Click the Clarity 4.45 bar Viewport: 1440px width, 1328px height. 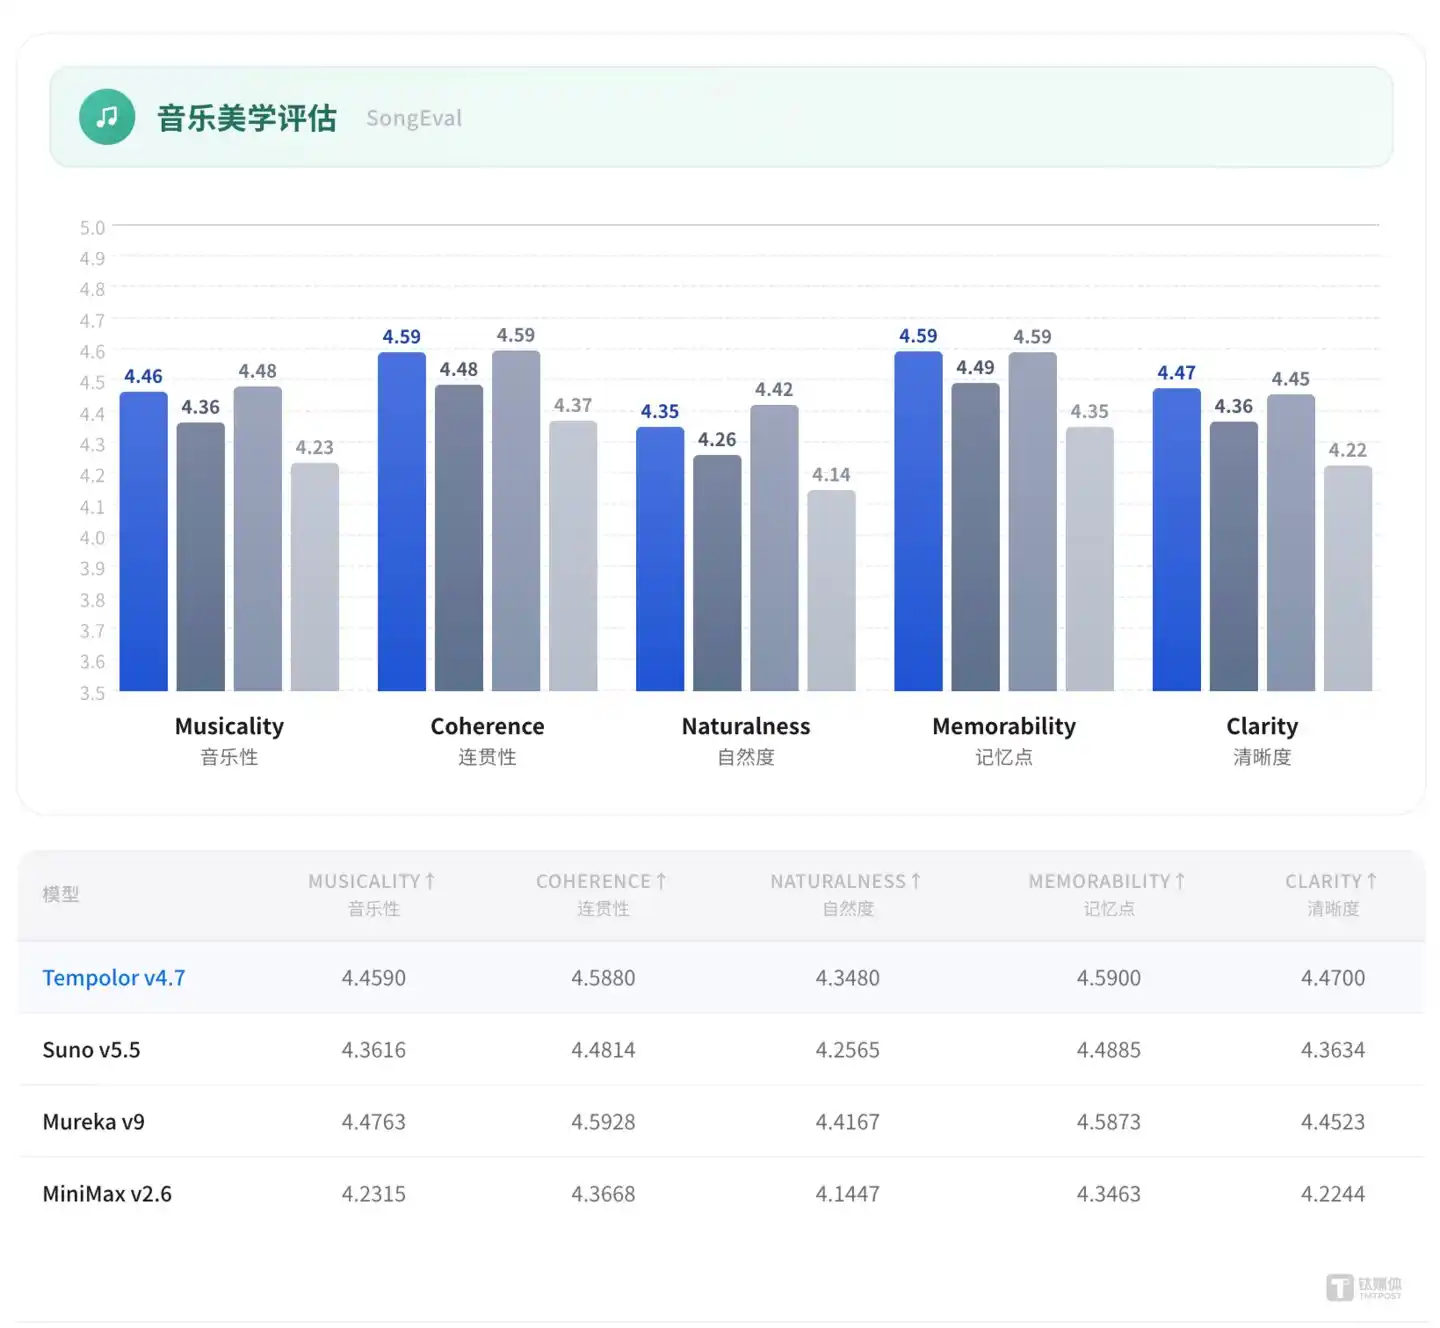point(1291,542)
